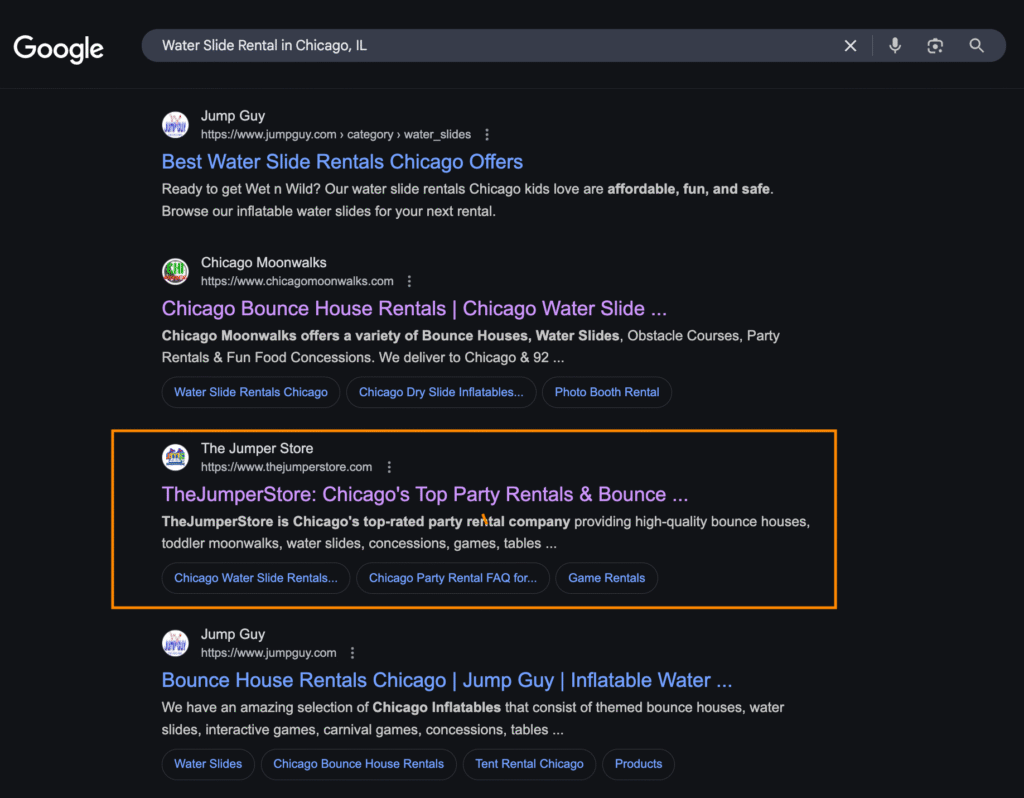The image size is (1024, 798).
Task: Open Chicago Party Rental FAQ sitelink
Action: [x=453, y=579]
